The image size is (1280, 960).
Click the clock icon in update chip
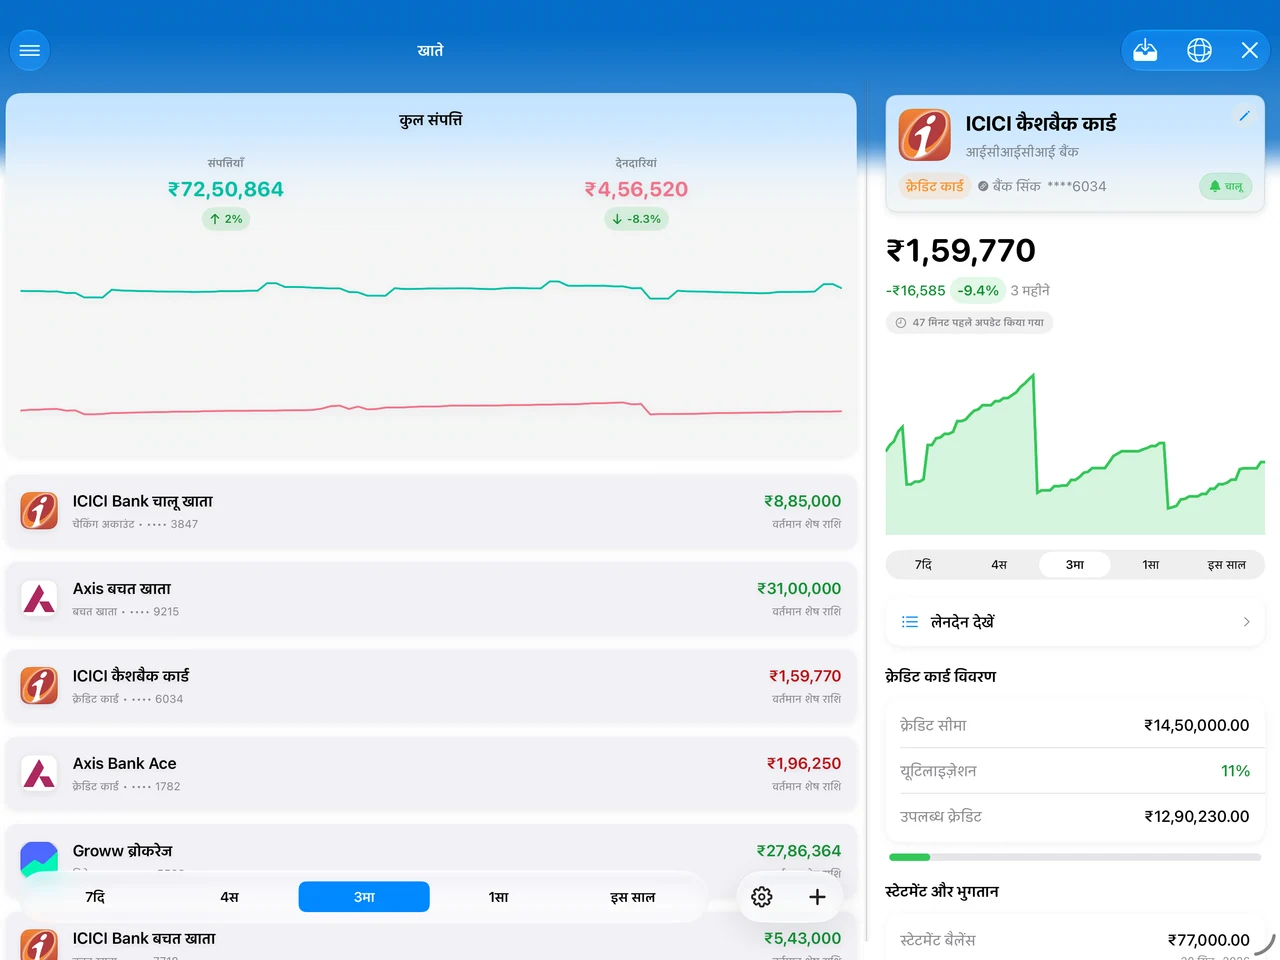(901, 323)
